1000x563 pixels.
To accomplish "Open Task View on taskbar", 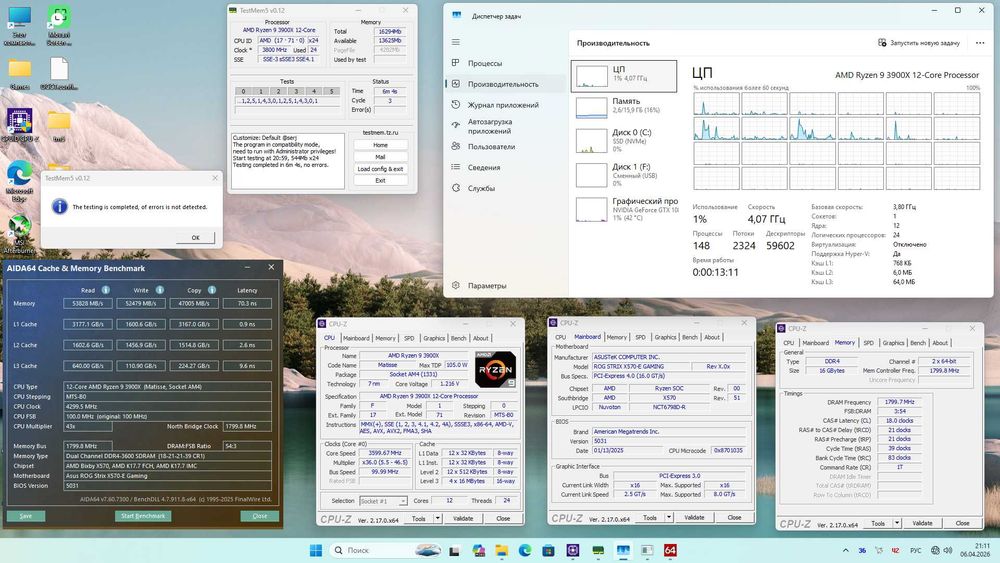I will coord(454,550).
